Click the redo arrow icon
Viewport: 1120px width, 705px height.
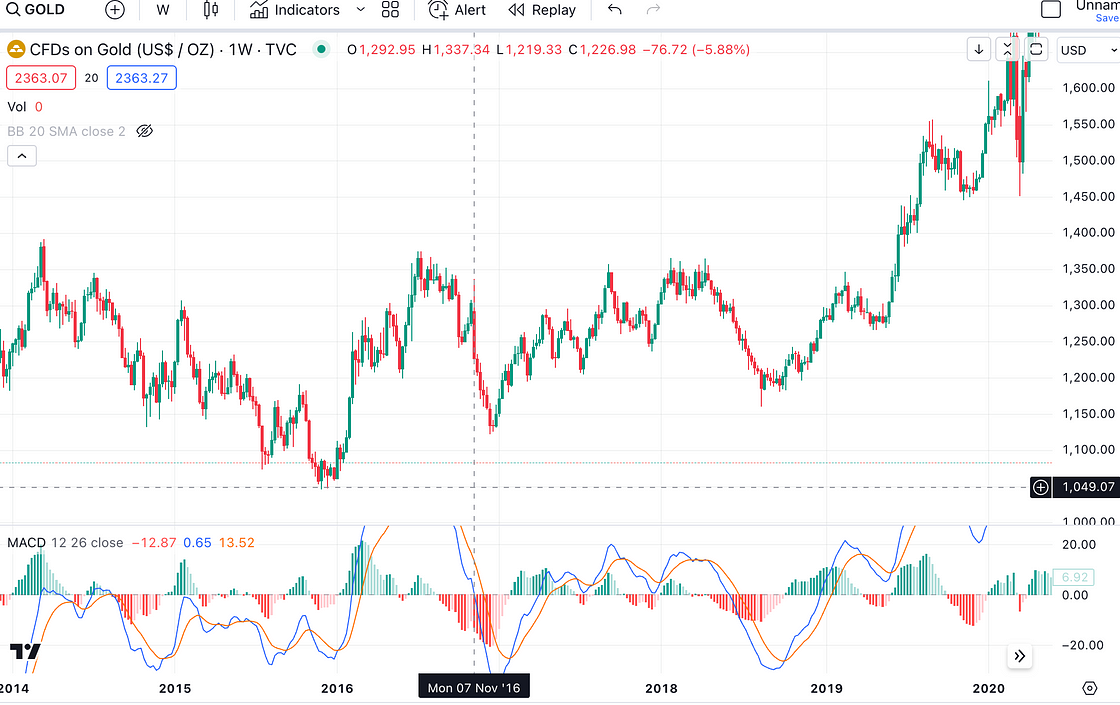click(653, 9)
